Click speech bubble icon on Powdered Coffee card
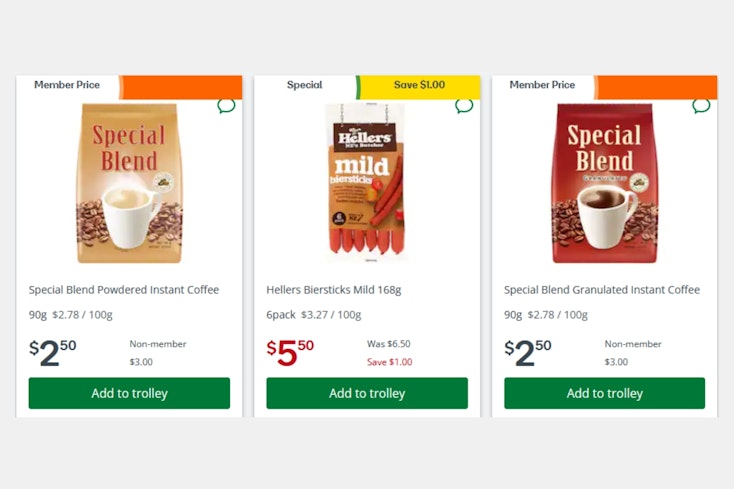 tap(226, 105)
